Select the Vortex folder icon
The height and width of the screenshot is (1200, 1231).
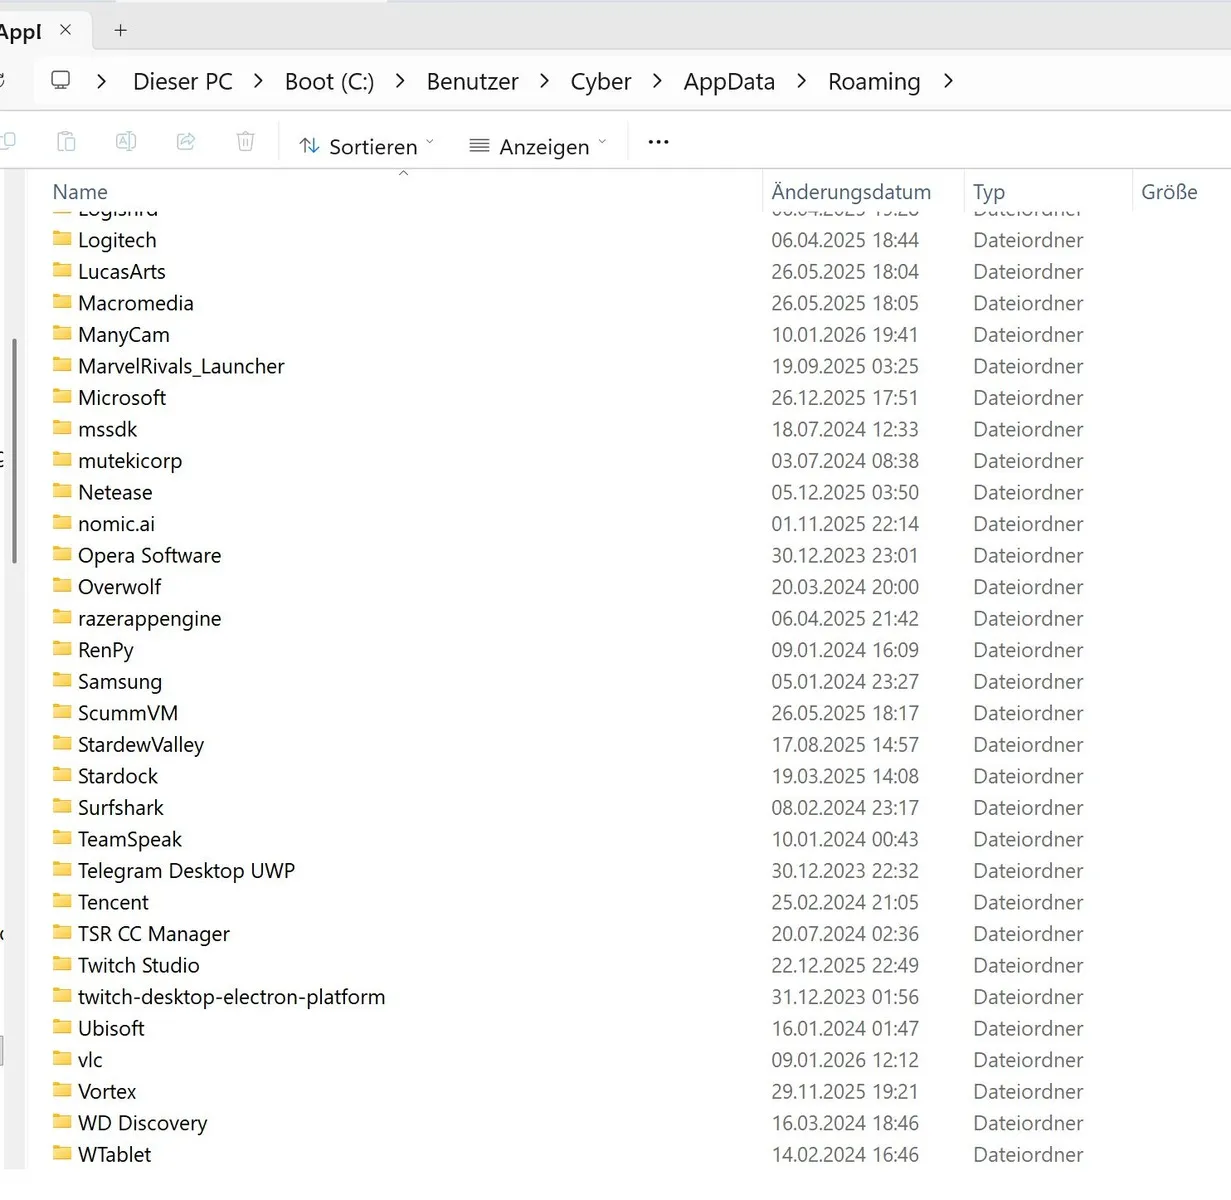click(x=62, y=1090)
